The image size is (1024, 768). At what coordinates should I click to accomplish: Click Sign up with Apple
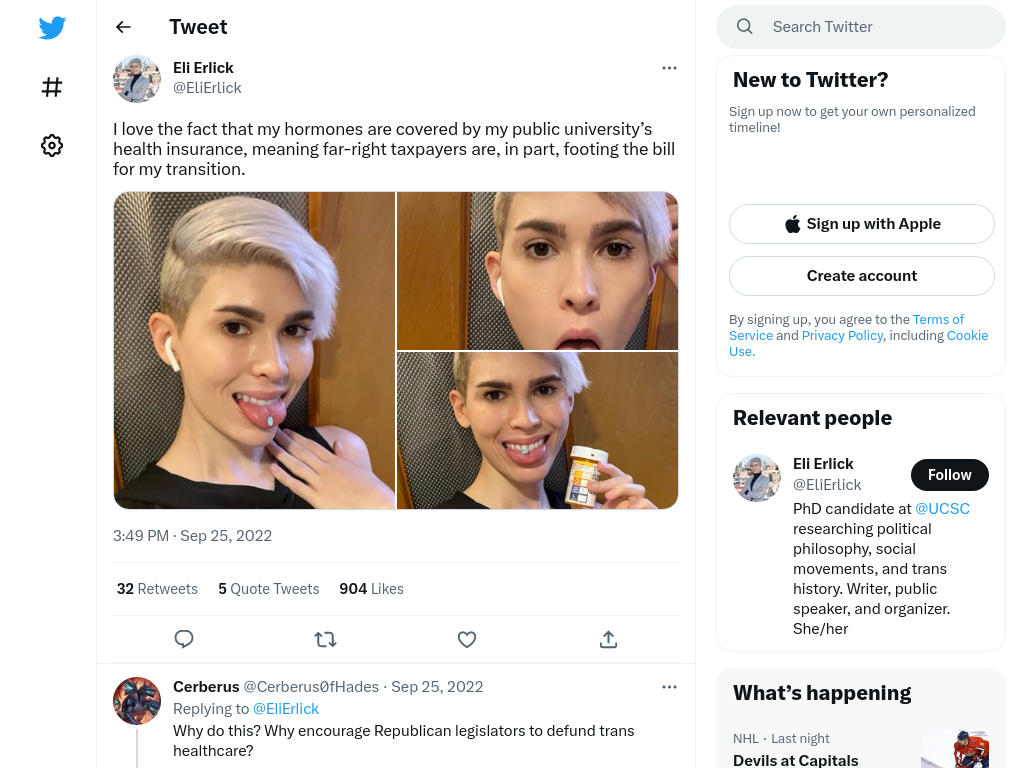pyautogui.click(x=862, y=224)
